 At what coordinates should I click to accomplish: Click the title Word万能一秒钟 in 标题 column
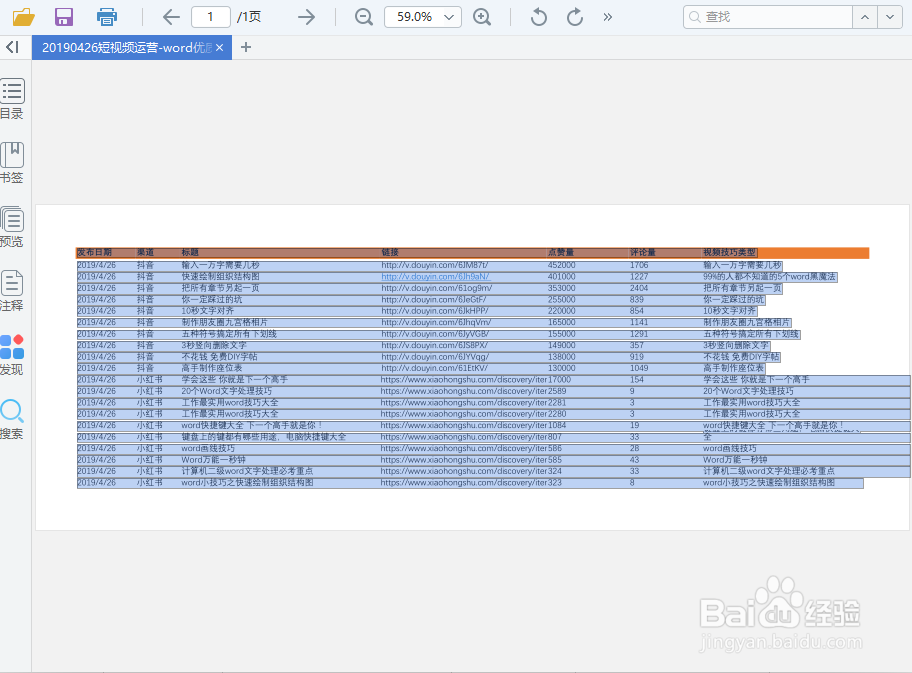213,460
